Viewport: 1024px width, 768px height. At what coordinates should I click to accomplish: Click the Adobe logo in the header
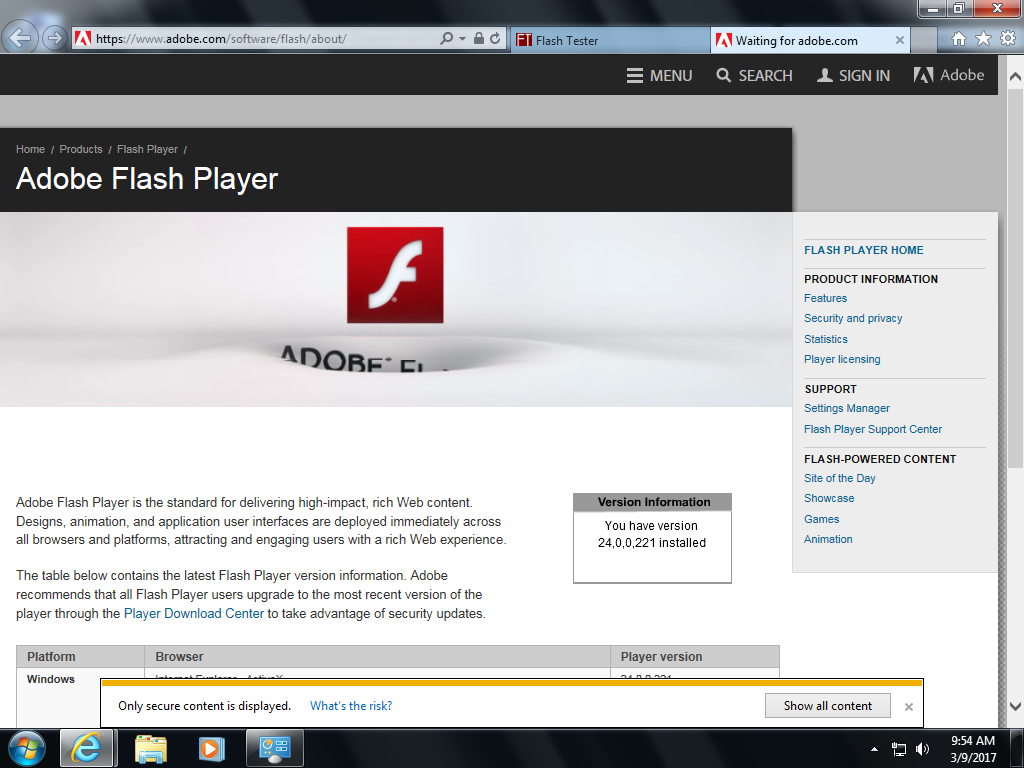pos(948,75)
